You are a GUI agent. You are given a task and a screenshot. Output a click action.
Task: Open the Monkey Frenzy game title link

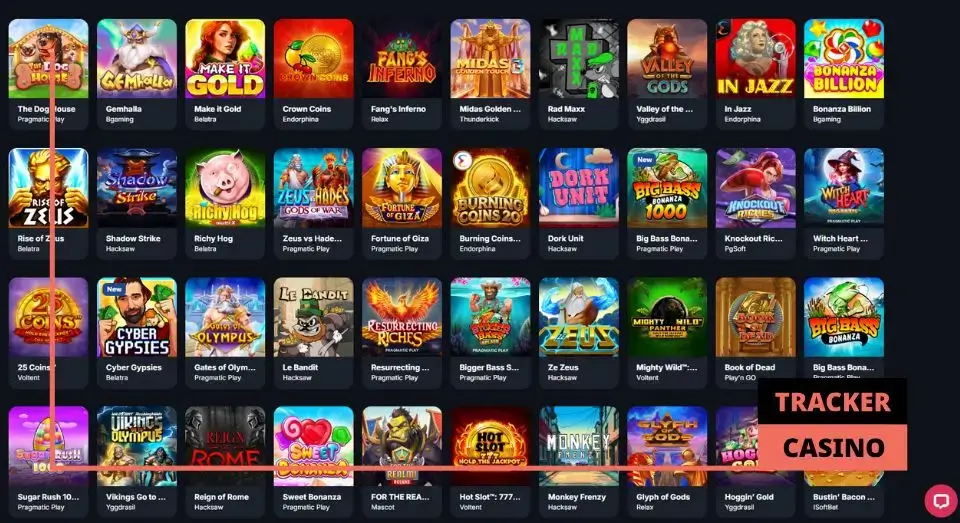coord(577,497)
